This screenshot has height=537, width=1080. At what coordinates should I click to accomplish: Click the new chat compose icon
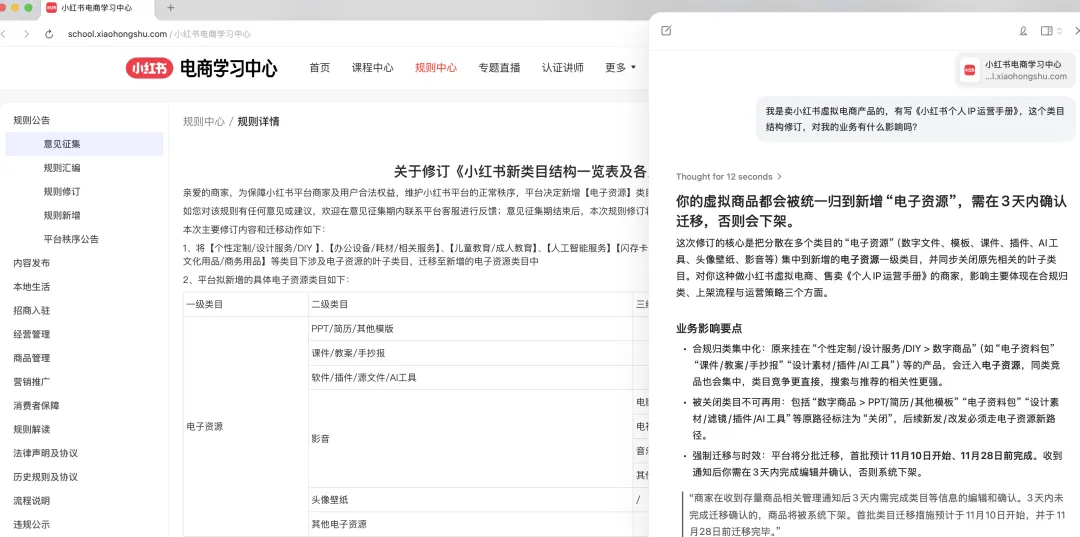pyautogui.click(x=666, y=31)
